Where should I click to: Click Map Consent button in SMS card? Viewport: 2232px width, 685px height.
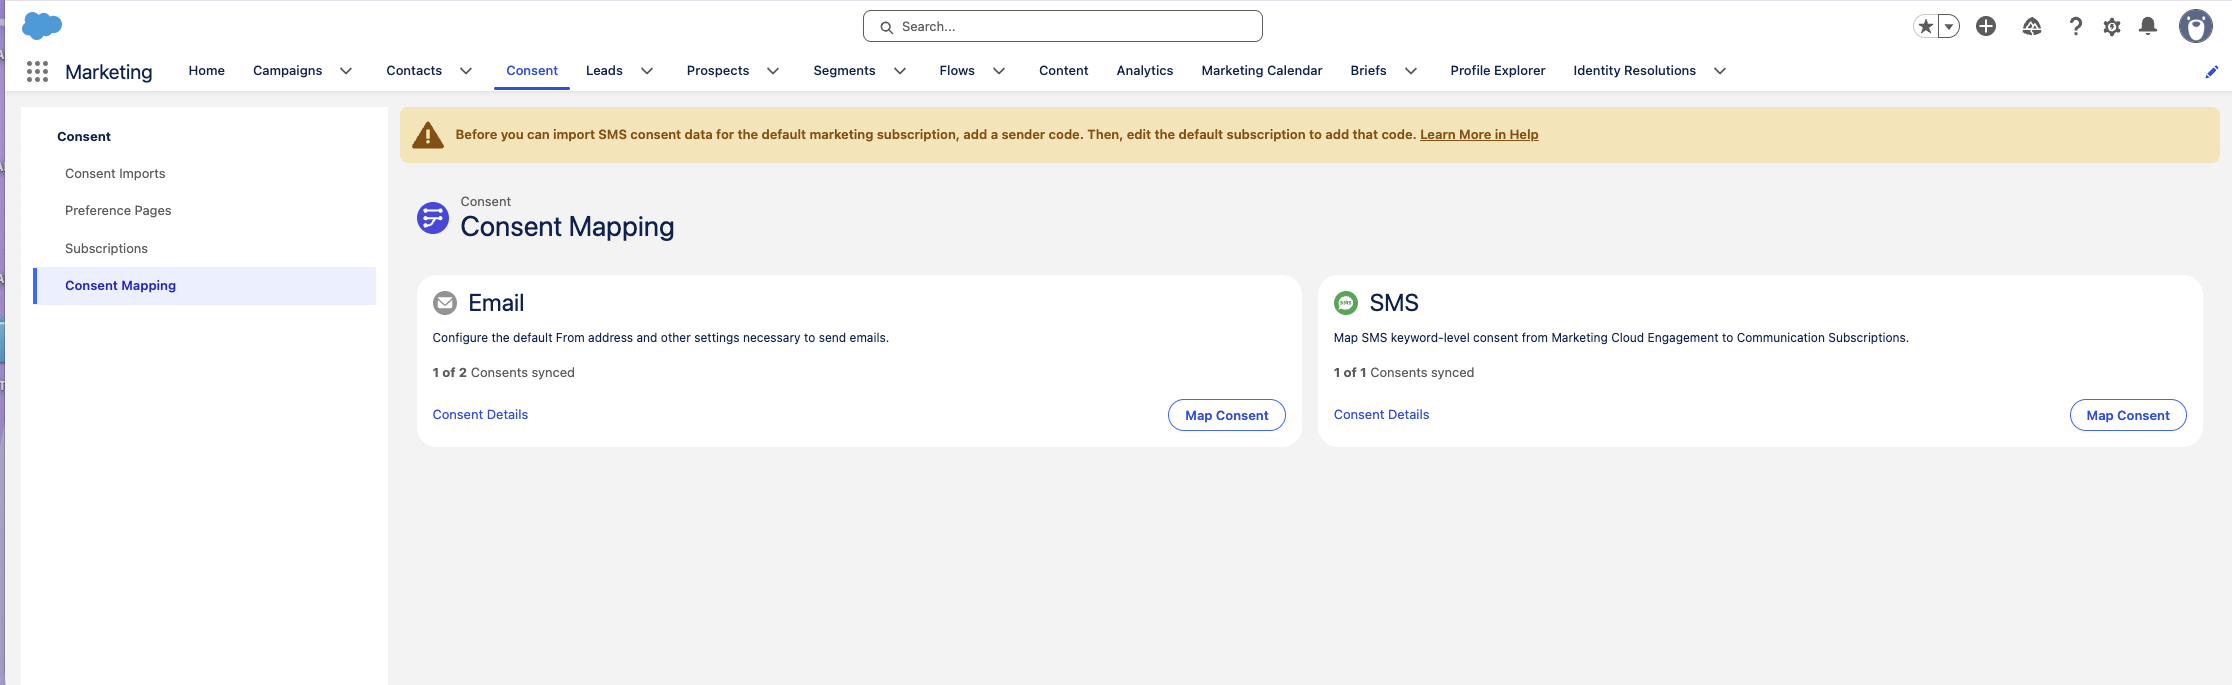[2128, 416]
